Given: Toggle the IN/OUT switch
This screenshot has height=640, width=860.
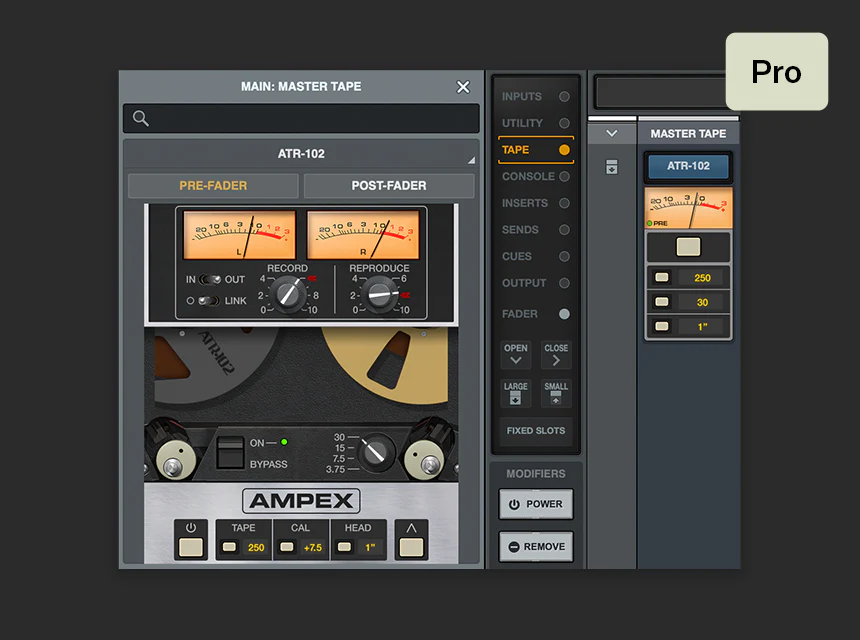Looking at the screenshot, I should coord(210,280).
